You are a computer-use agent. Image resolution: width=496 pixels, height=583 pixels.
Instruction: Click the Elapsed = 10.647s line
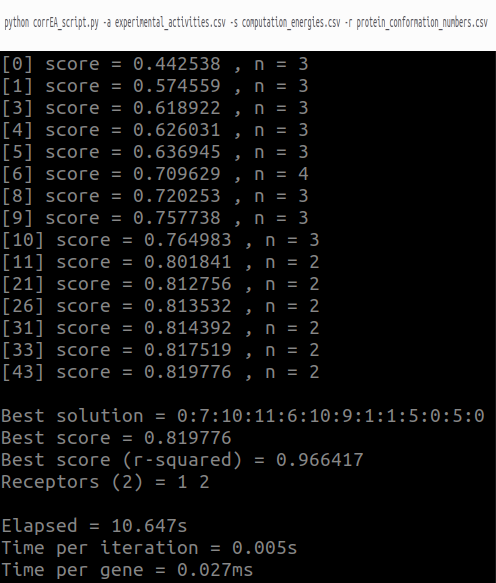94,526
